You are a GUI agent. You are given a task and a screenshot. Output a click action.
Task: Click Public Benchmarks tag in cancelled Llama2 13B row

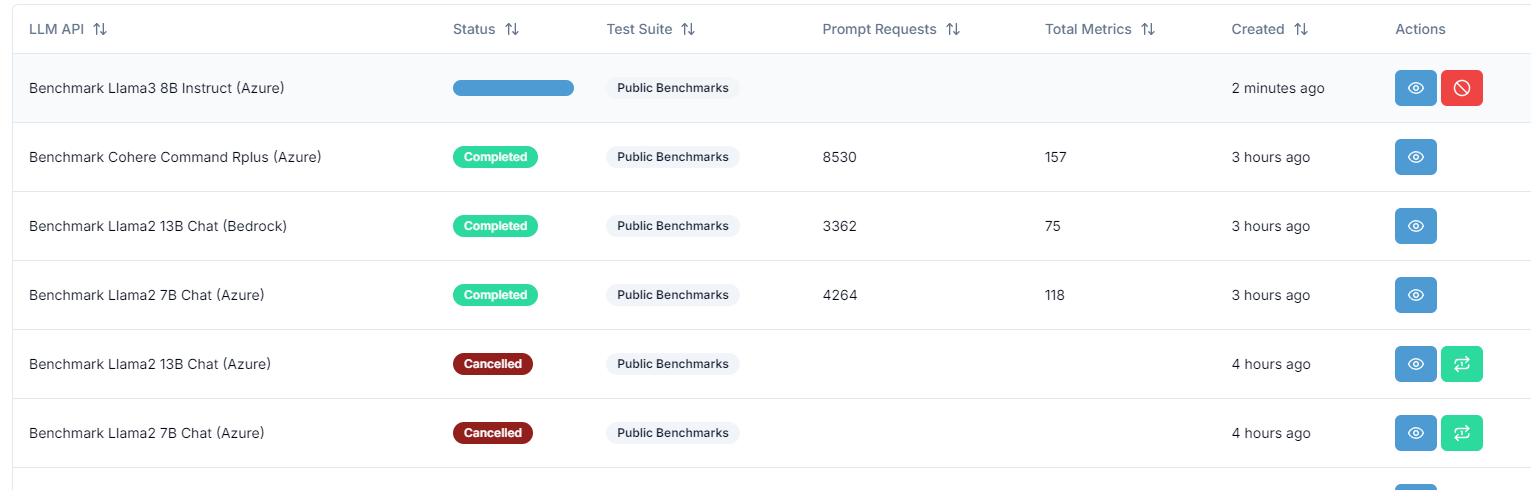tap(673, 364)
